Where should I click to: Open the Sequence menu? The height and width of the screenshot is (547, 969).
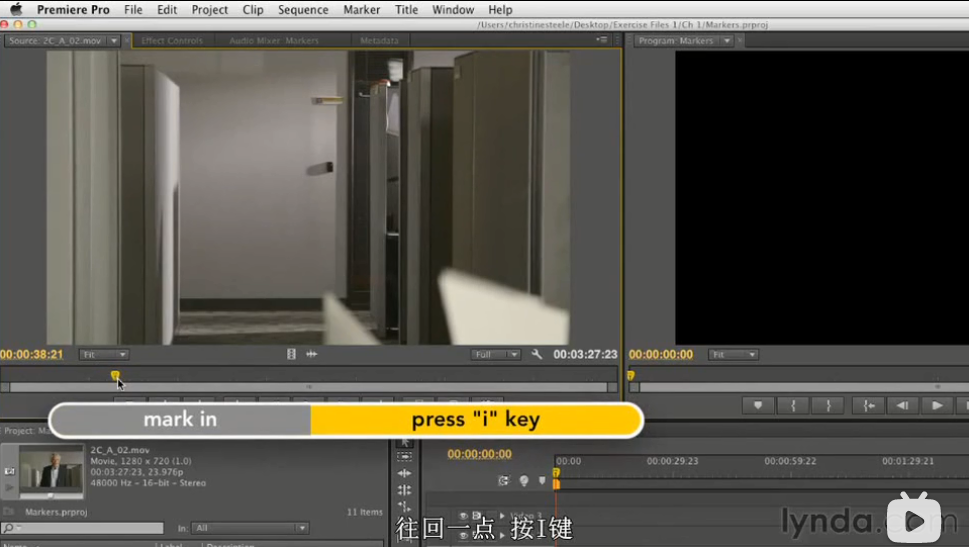point(303,10)
